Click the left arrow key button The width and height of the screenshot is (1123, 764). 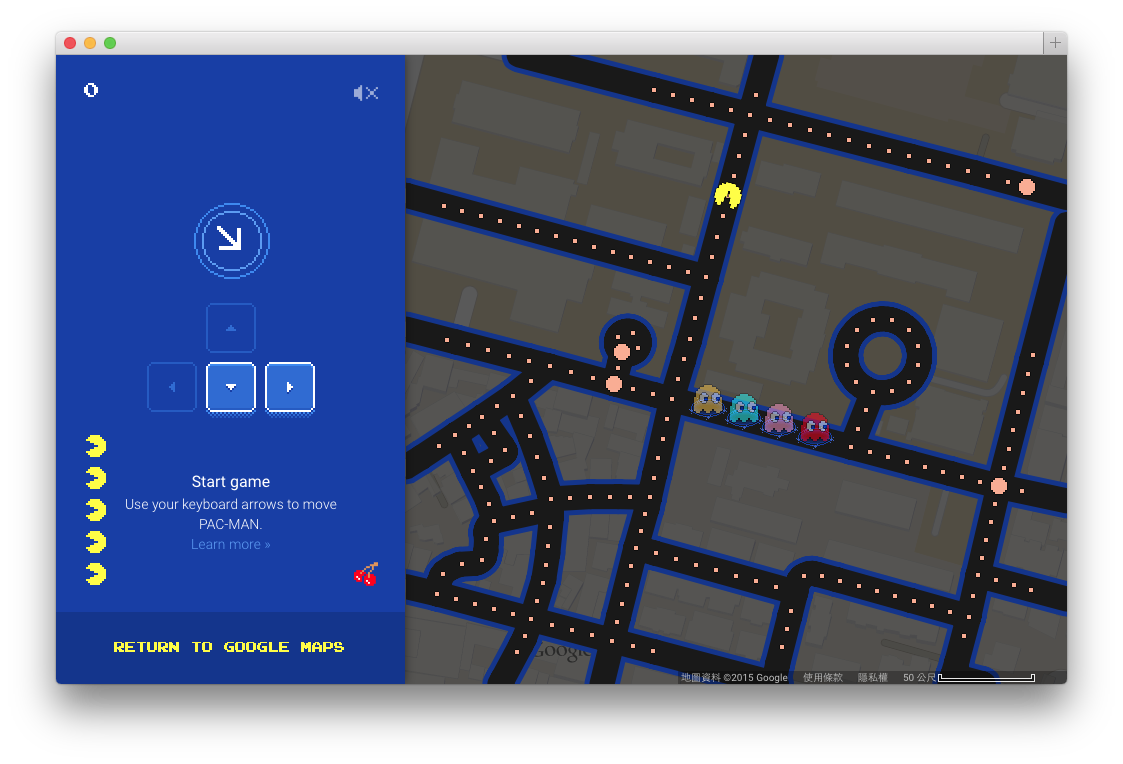[172, 387]
